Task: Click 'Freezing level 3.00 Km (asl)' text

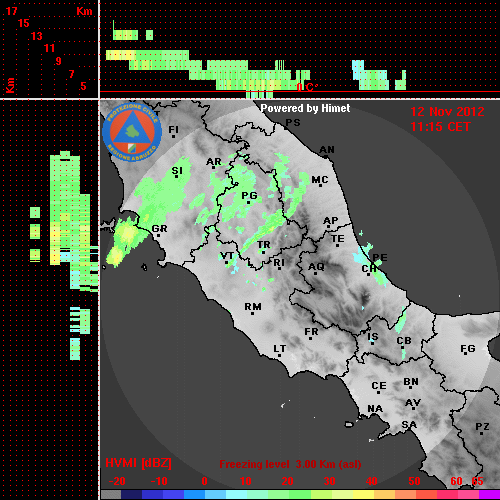Action: (x=290, y=464)
